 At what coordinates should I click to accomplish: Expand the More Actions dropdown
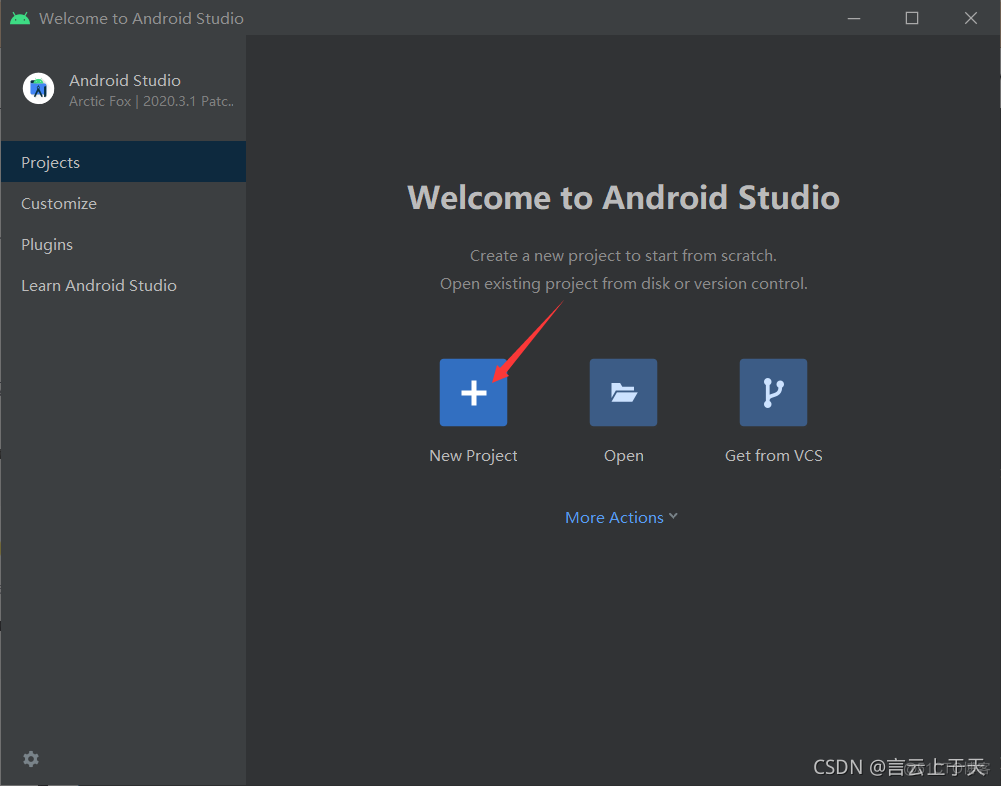coord(621,517)
